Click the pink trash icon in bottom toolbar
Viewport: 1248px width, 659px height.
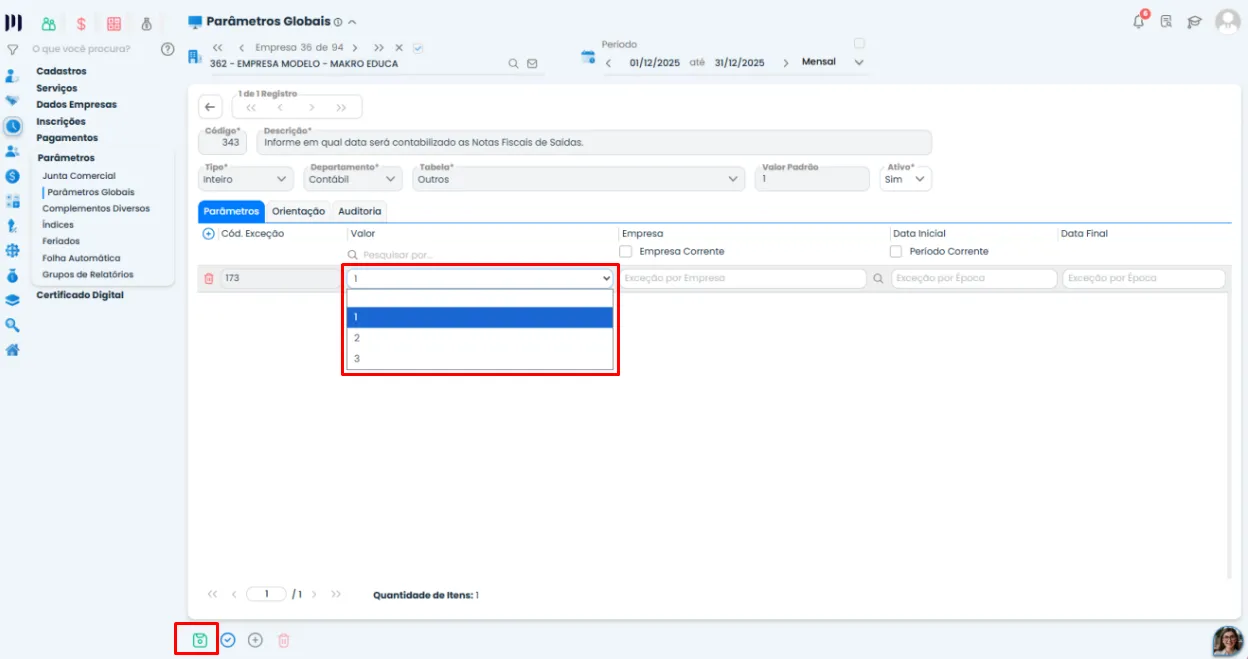point(283,640)
